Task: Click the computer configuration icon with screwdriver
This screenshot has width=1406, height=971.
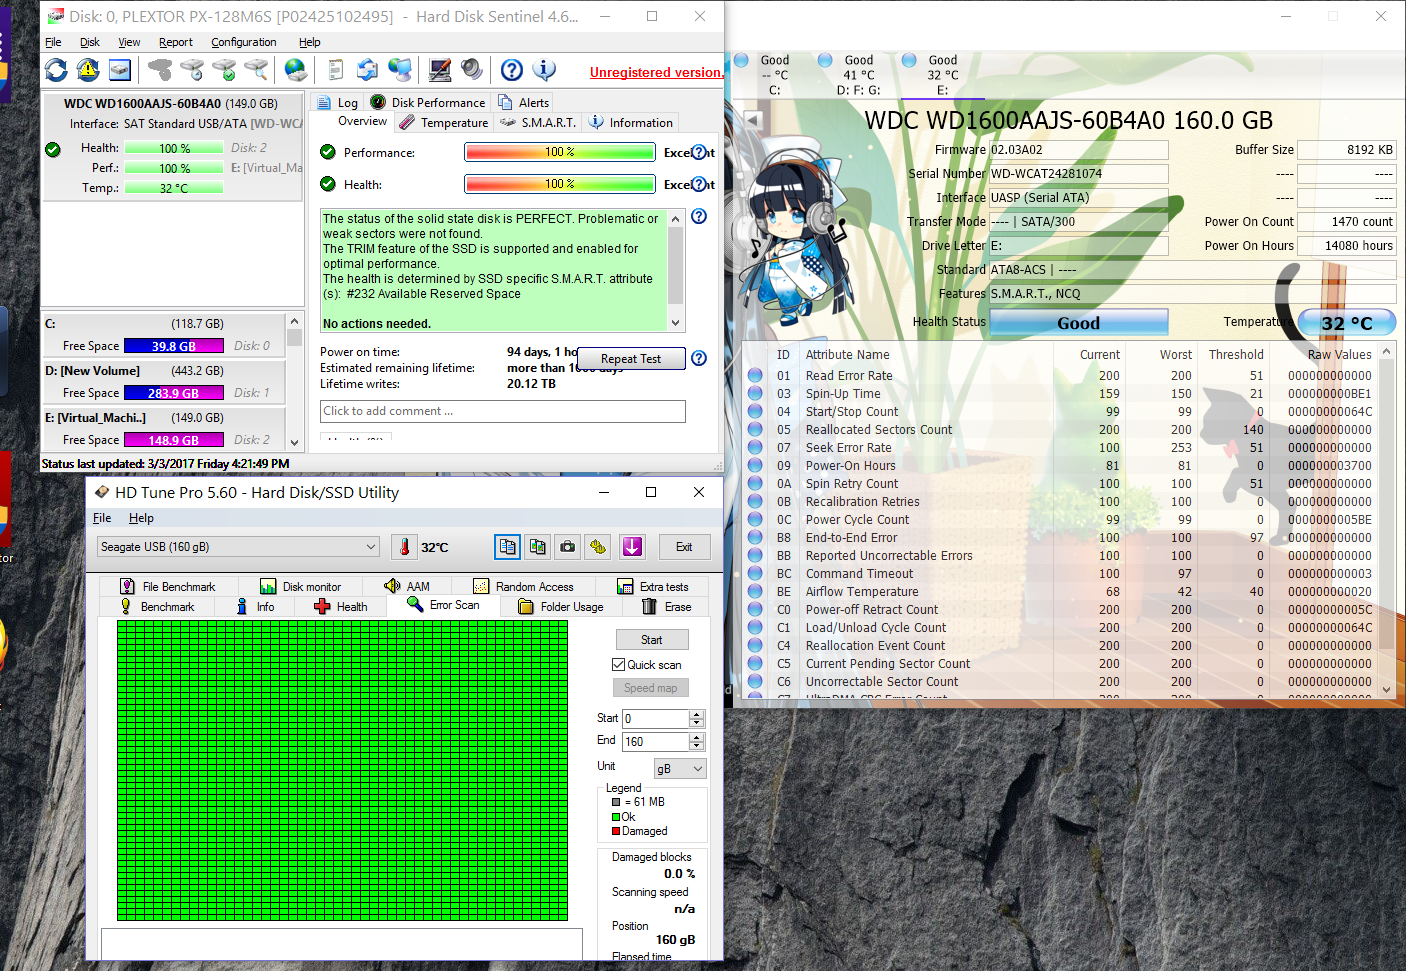Action: click(x=440, y=70)
